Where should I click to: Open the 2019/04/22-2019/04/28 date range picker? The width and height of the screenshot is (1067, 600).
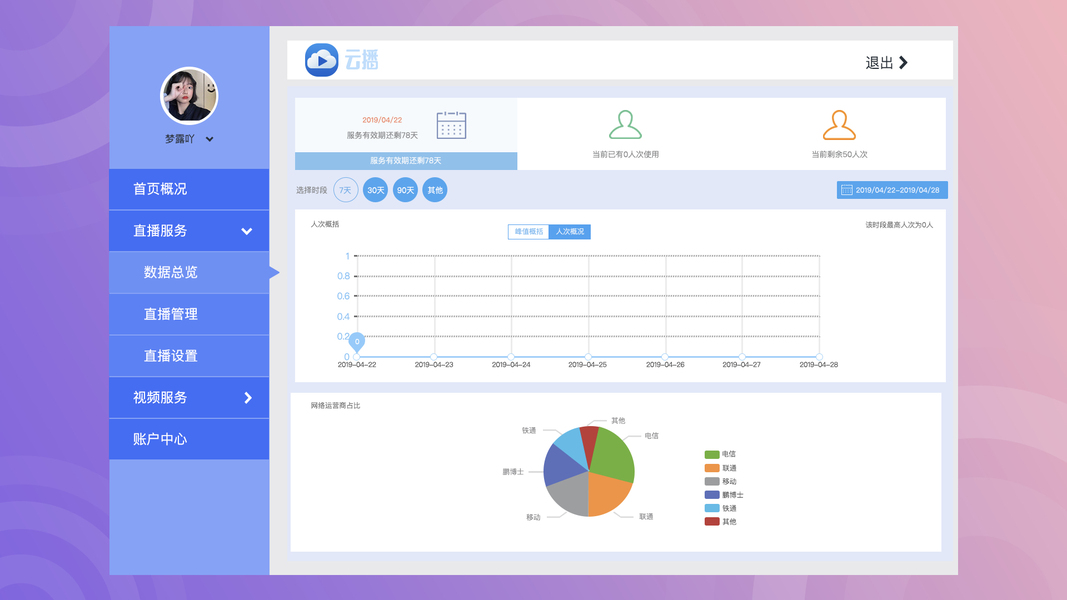coord(892,190)
